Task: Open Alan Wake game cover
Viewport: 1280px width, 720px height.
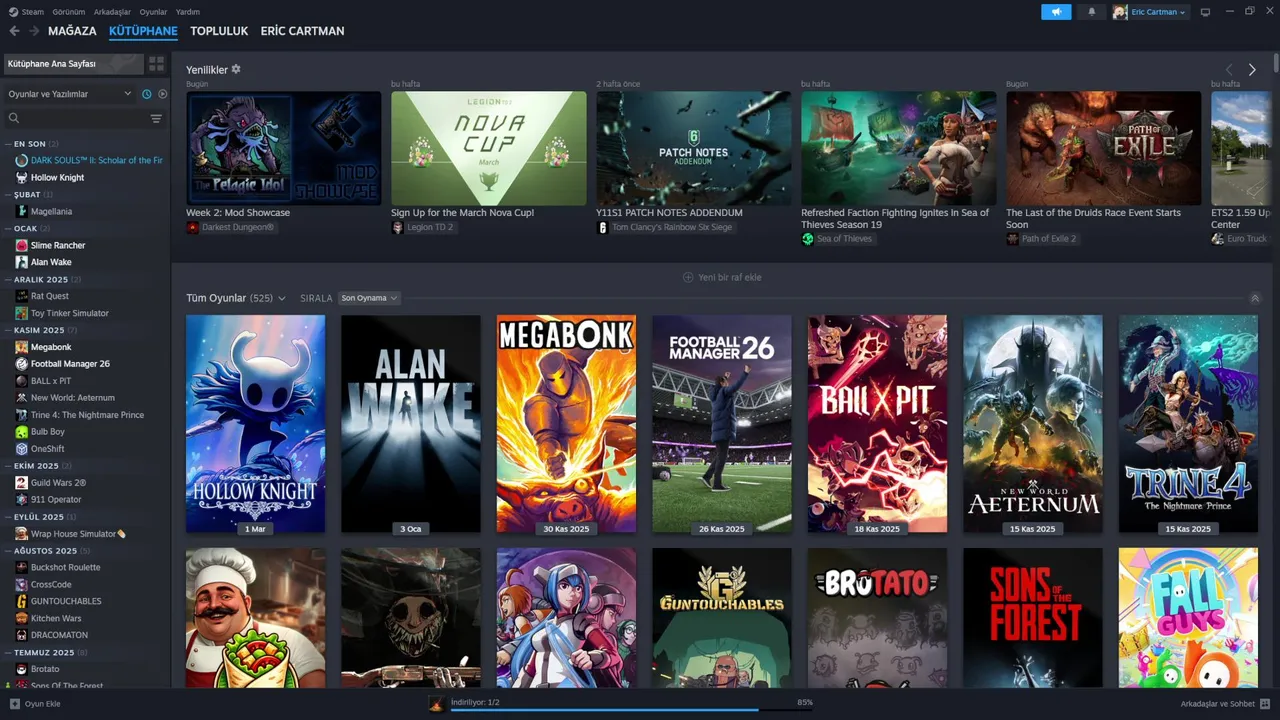Action: 411,424
